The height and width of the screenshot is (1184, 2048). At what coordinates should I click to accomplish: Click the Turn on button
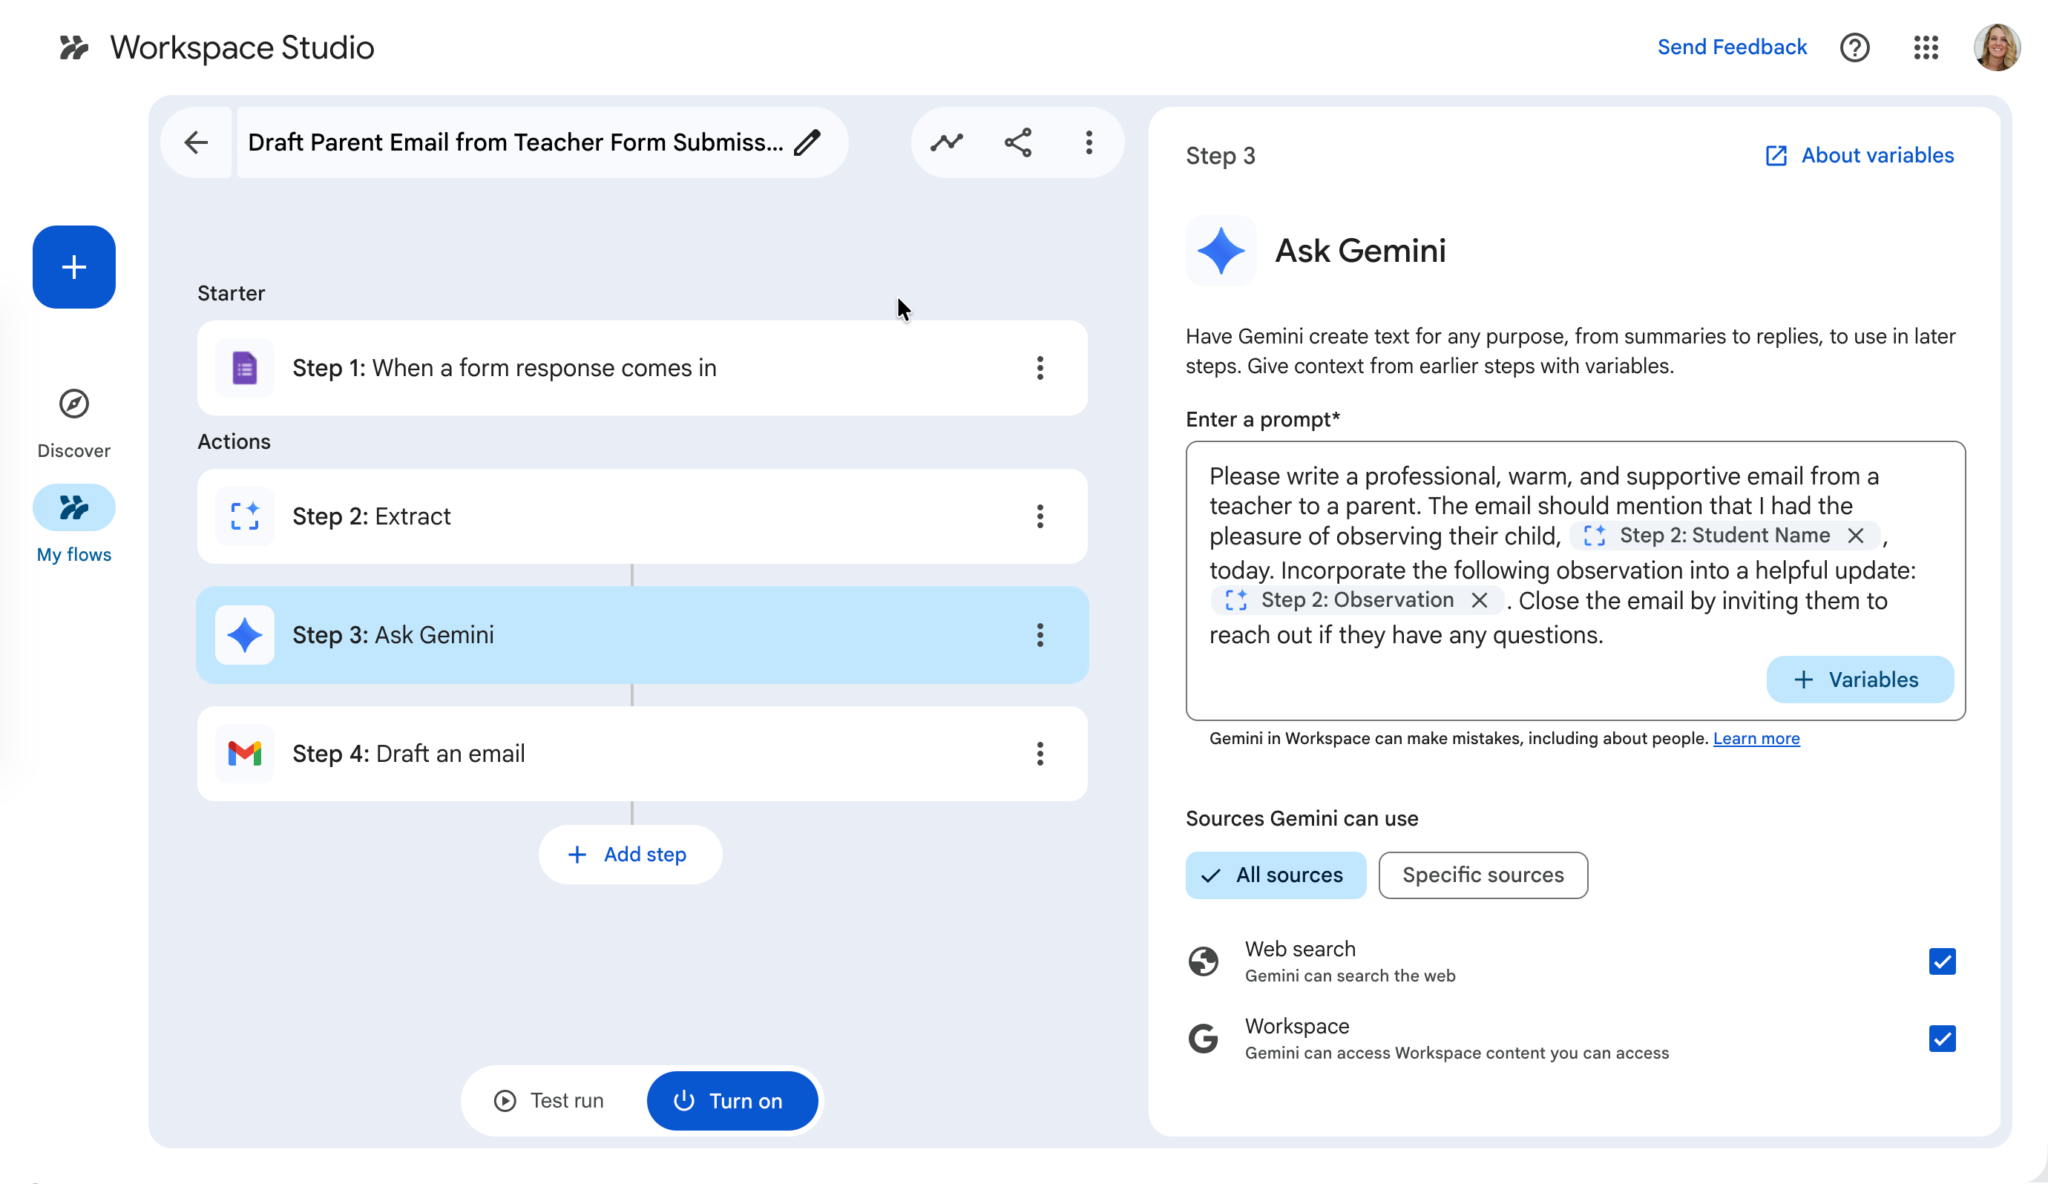click(x=732, y=1101)
